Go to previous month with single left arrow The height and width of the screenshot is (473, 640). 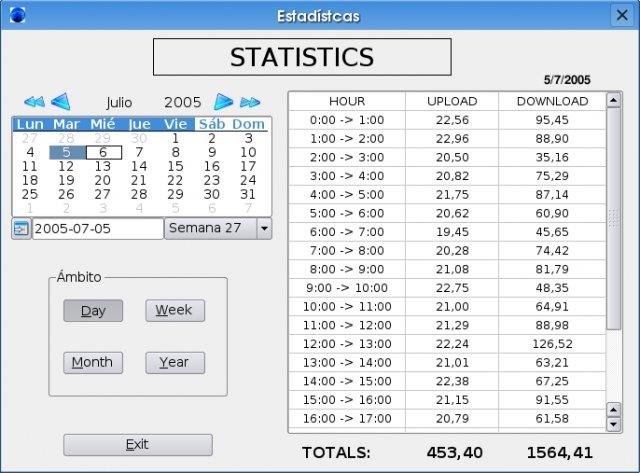tap(61, 102)
